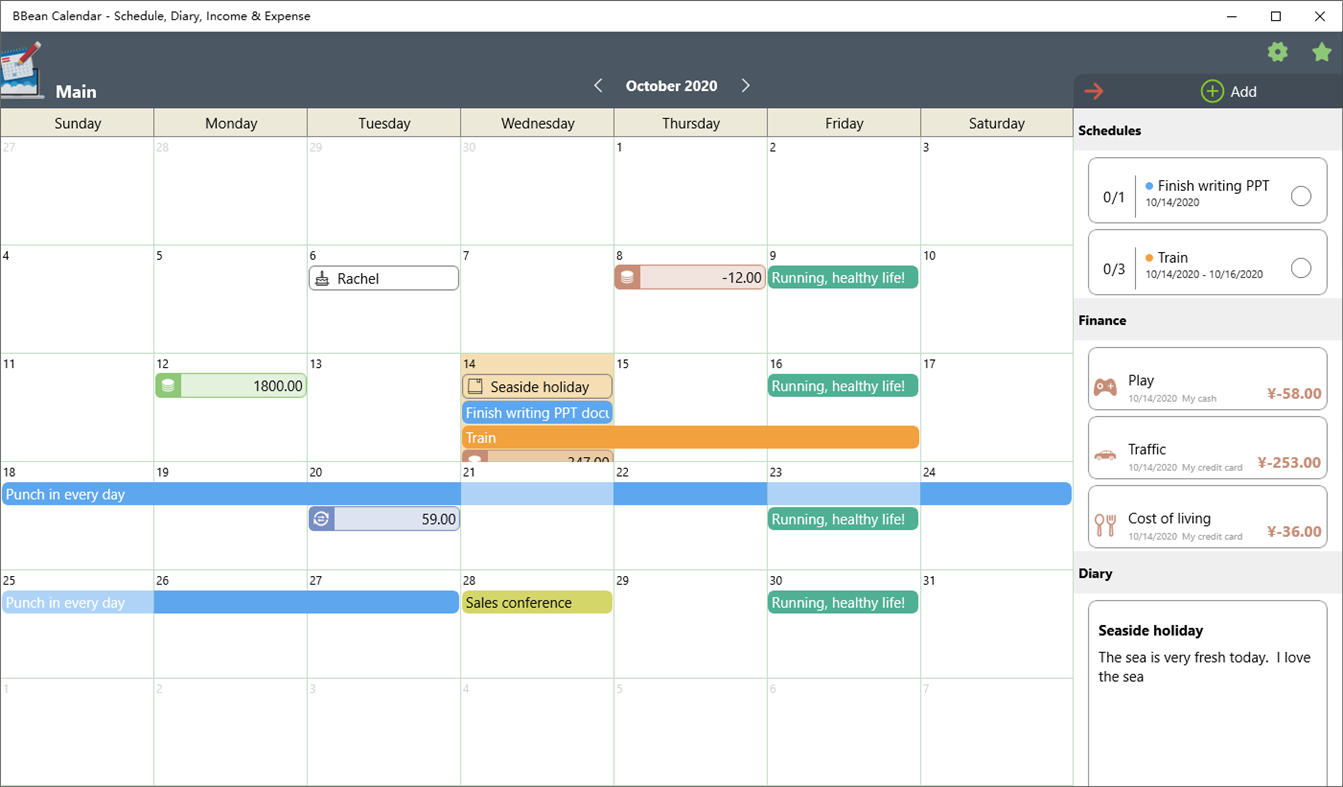1343x787 pixels.
Task: Check off the Train schedule circle
Action: tap(1301, 267)
